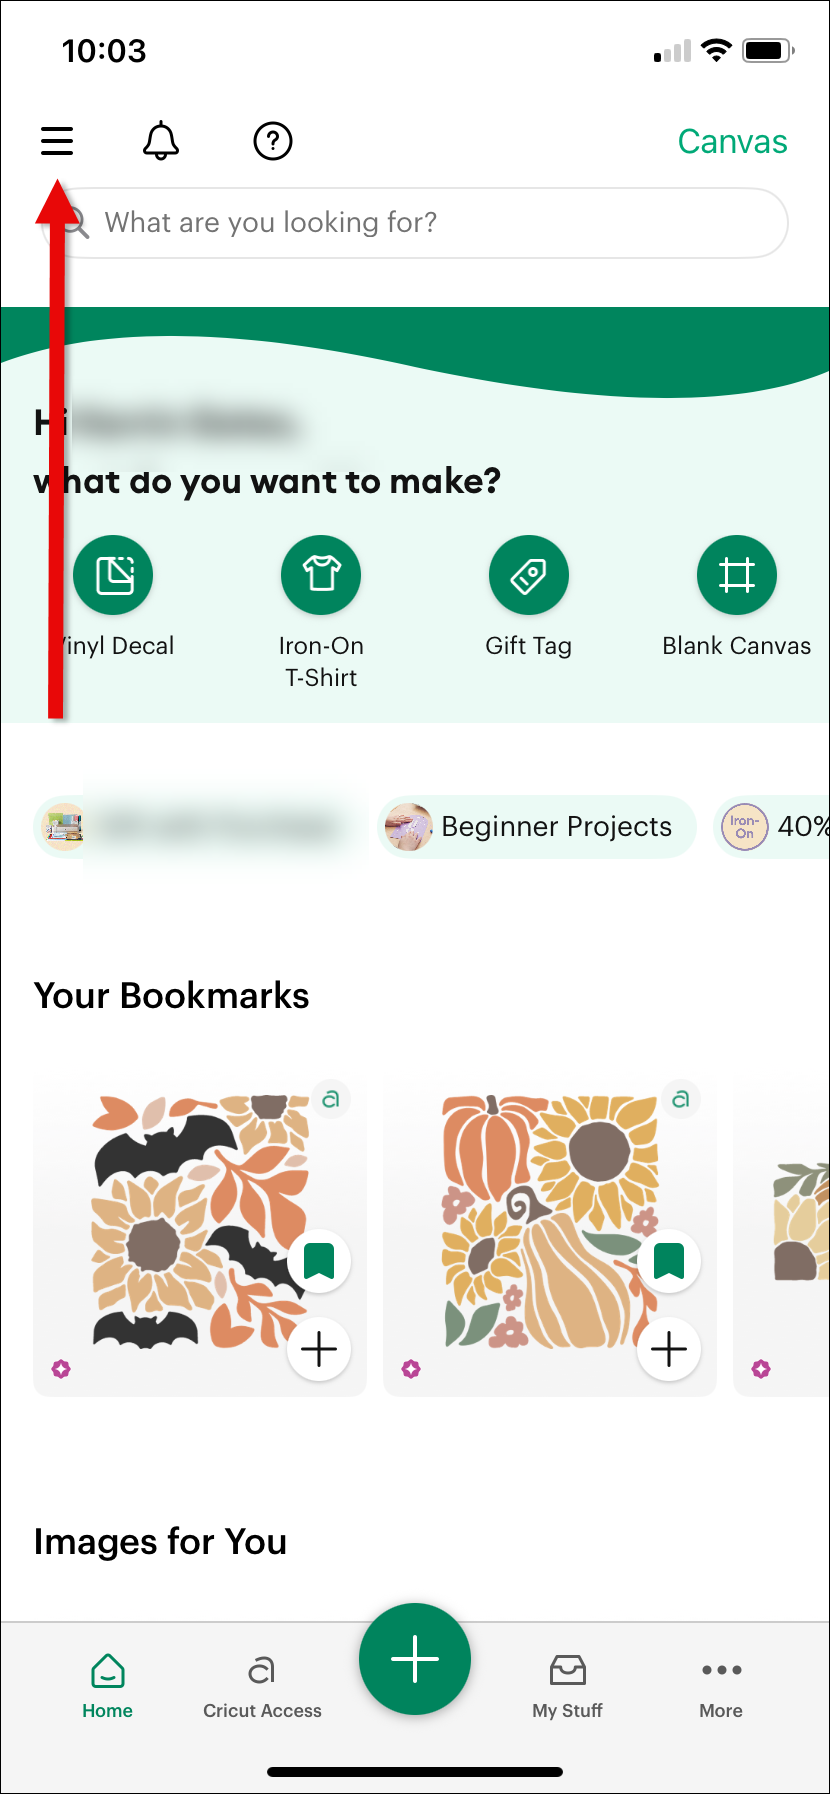Image resolution: width=830 pixels, height=1794 pixels.
Task: Open Canvas from the top right
Action: click(732, 141)
